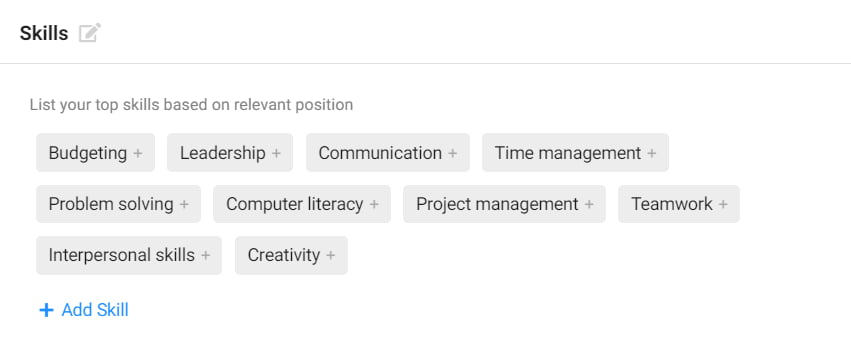
Task: Click the plus icon on Budgeting chip
Action: (x=138, y=153)
